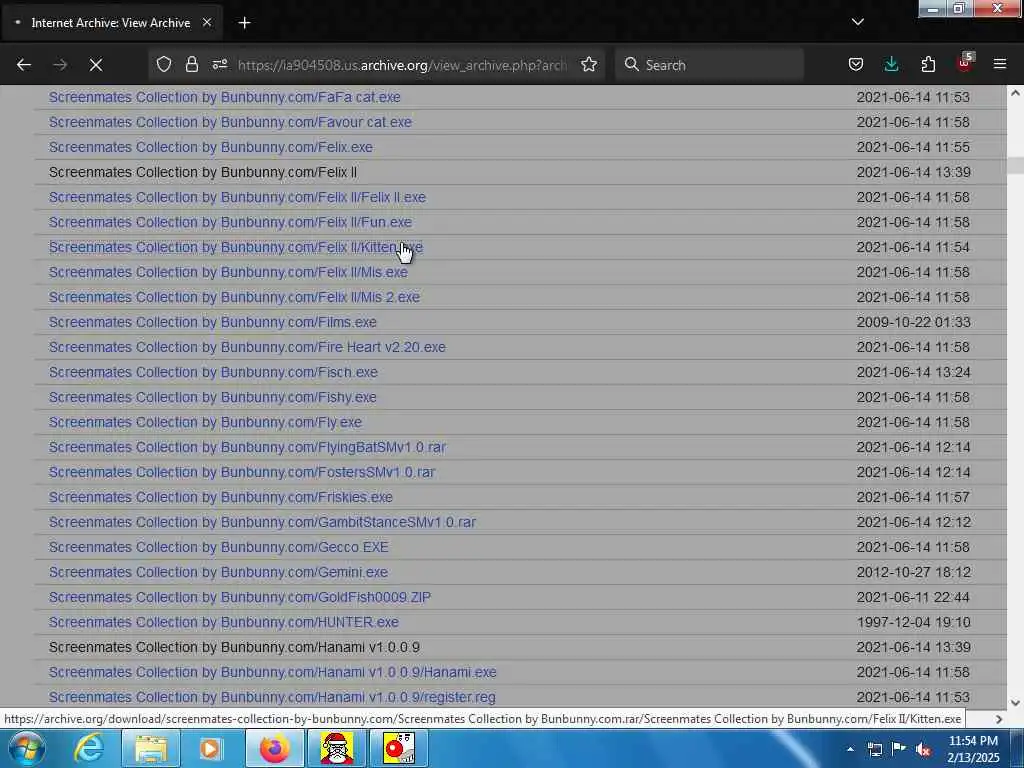1024x768 pixels.
Task: Open site permissions icon in address bar
Action: [220, 64]
